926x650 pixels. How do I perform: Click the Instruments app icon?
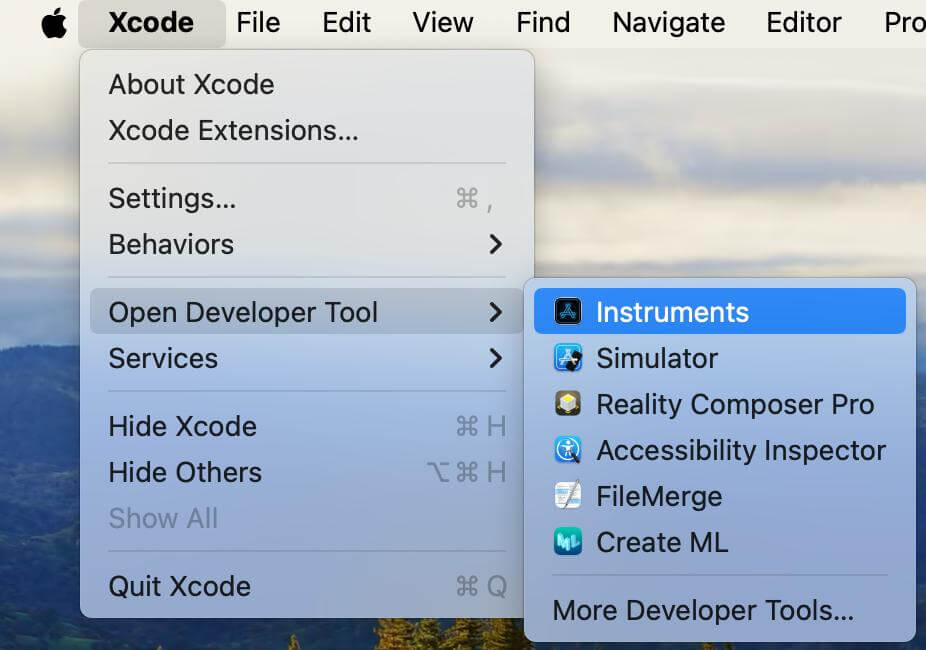click(568, 311)
